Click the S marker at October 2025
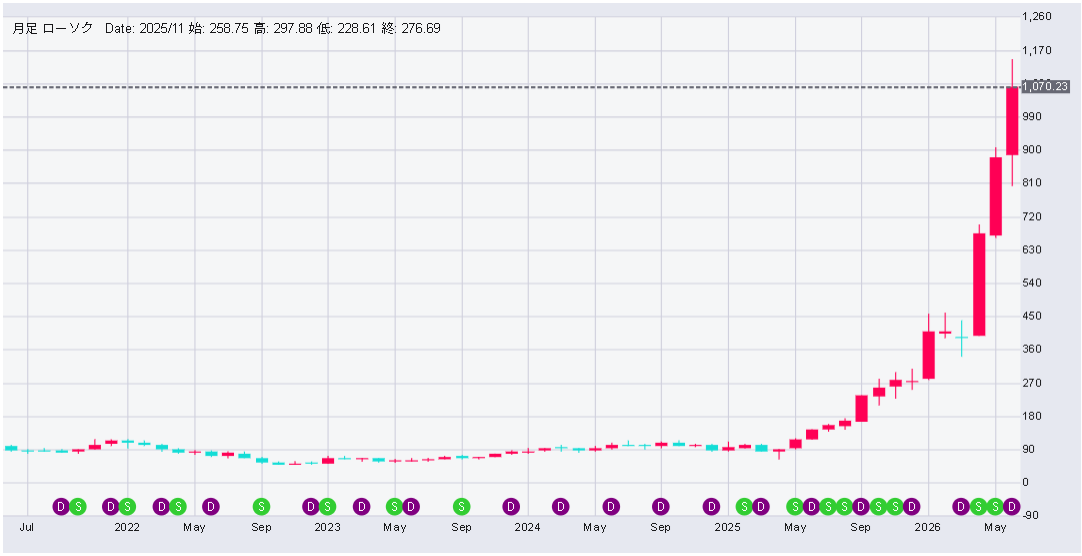This screenshot has width=1082, height=556. click(878, 507)
